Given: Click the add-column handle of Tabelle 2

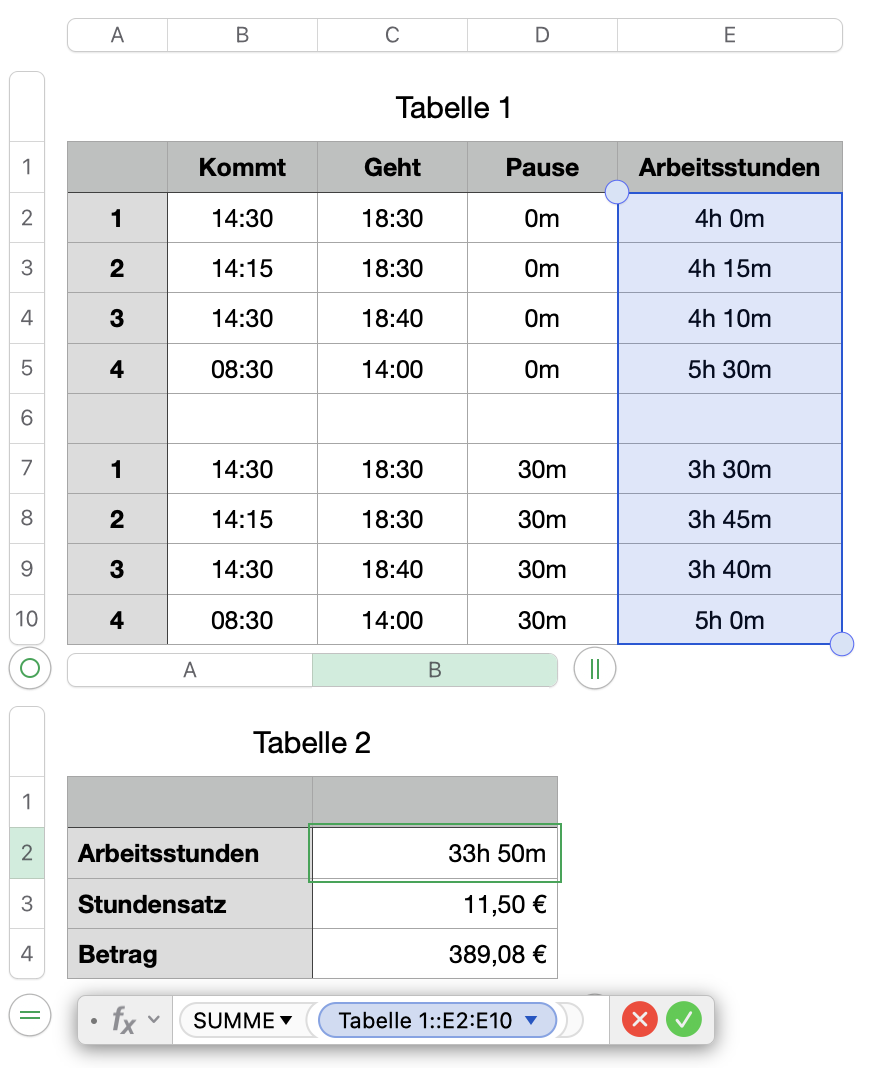Looking at the screenshot, I should click(x=595, y=668).
